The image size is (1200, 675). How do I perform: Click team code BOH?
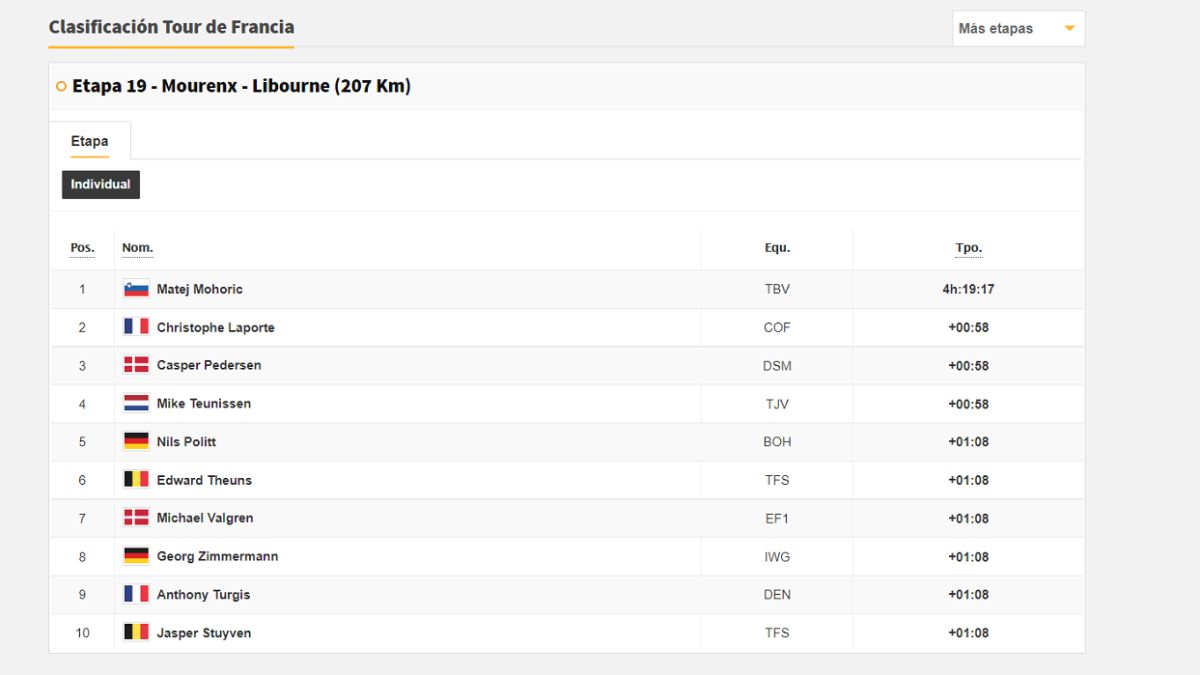click(x=777, y=442)
